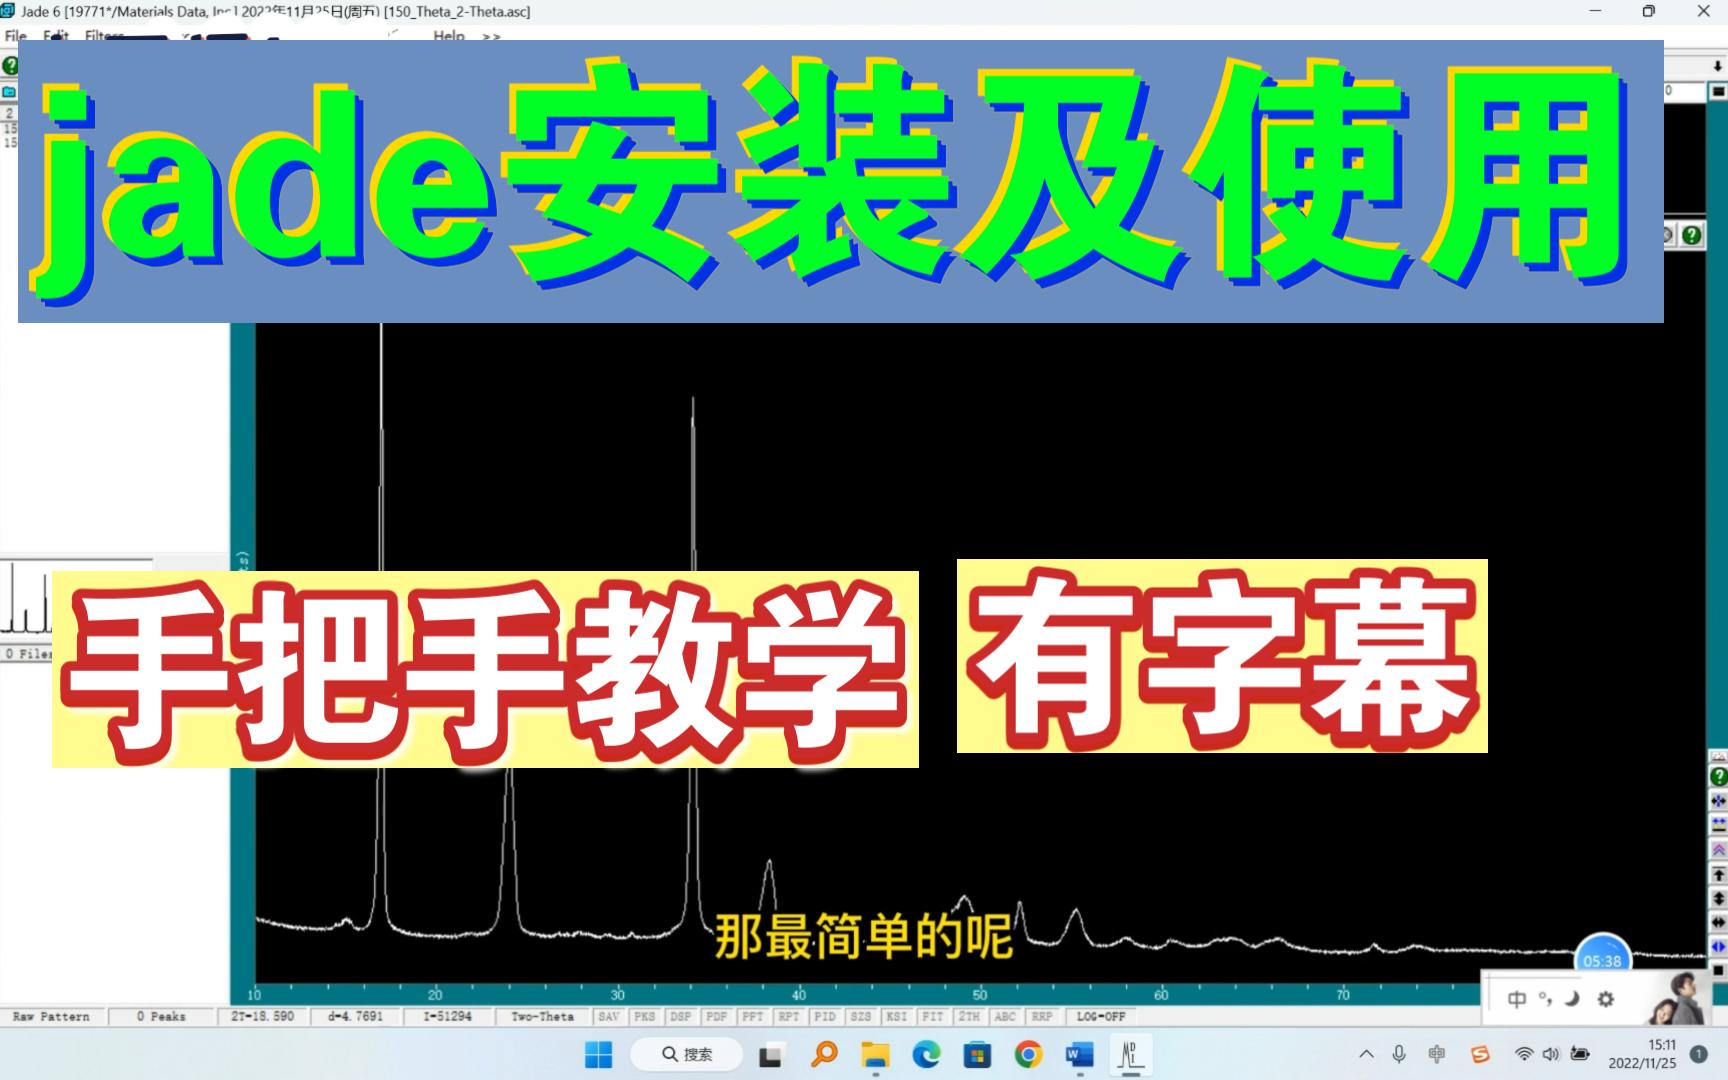Image resolution: width=1728 pixels, height=1080 pixels.
Task: Click the green question-mark icon below the banner's right edge
Action: point(1691,235)
